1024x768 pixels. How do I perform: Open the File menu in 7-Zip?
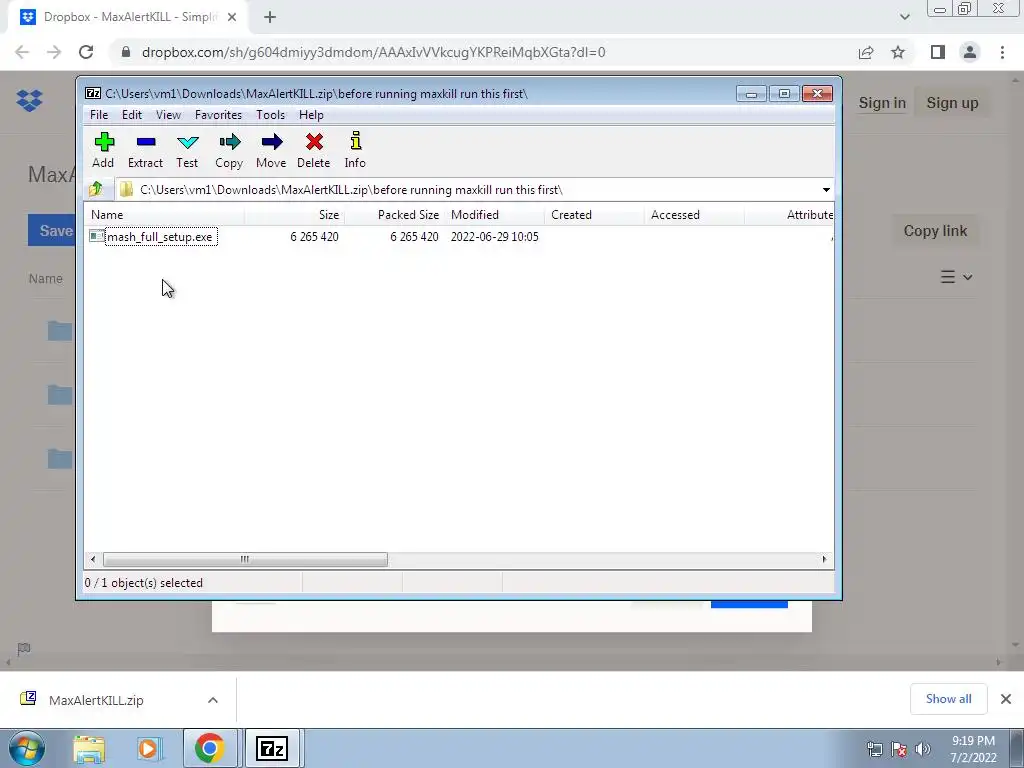(x=99, y=115)
